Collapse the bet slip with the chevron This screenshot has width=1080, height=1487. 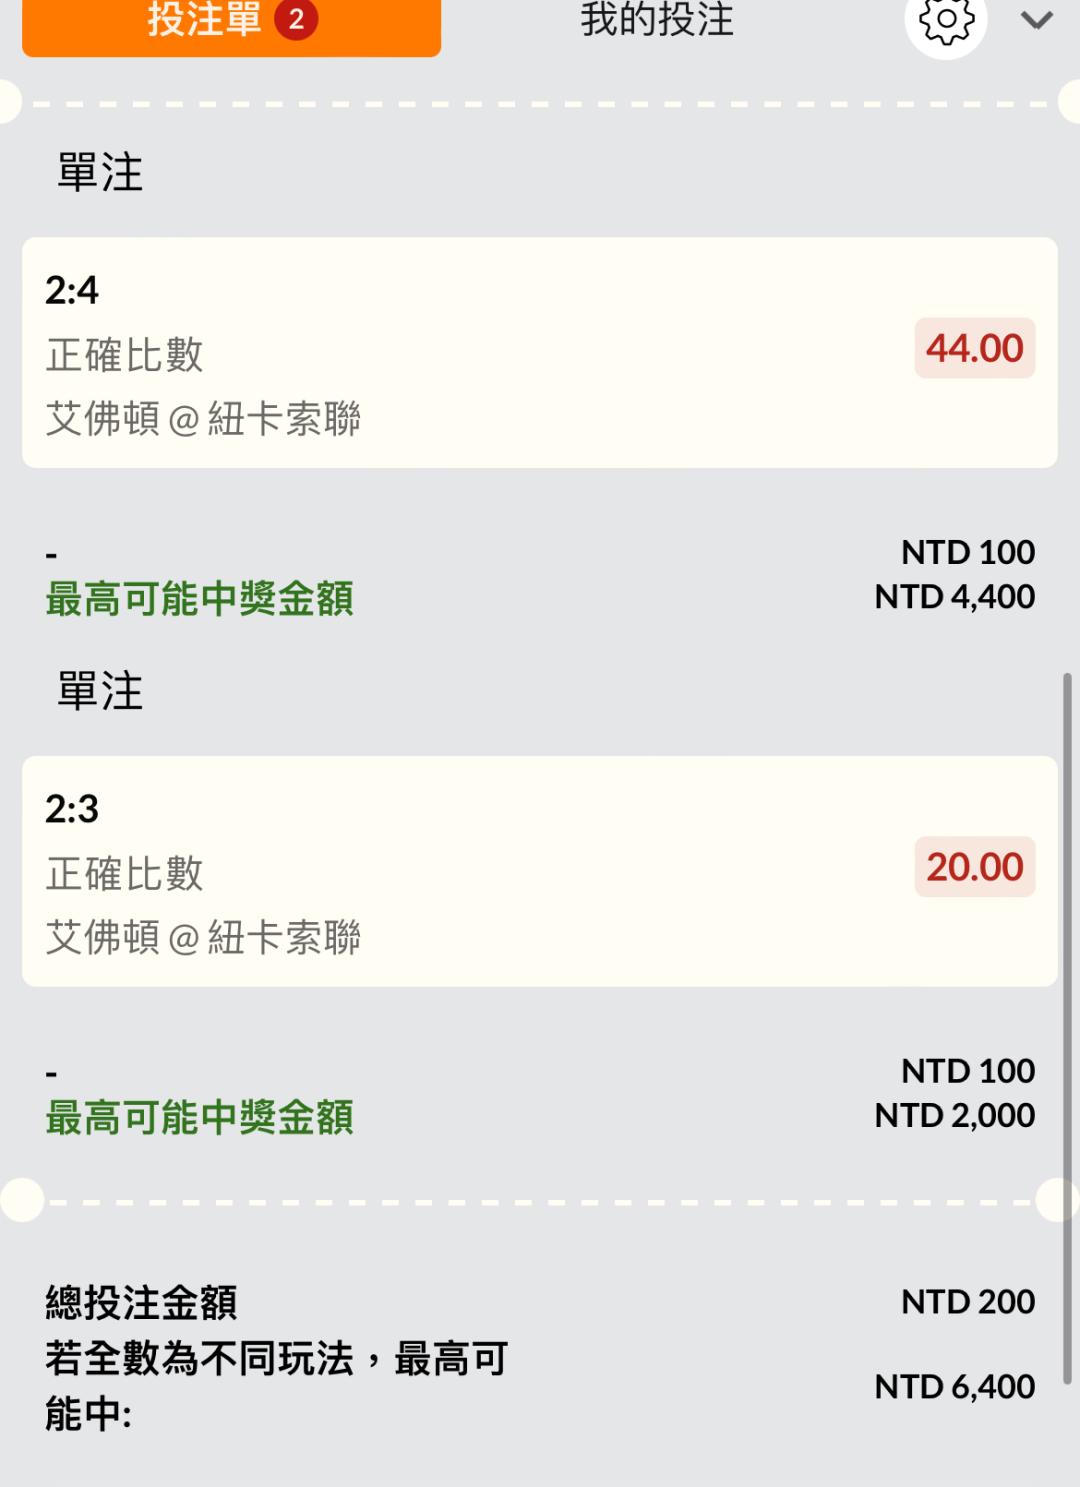point(1037,20)
